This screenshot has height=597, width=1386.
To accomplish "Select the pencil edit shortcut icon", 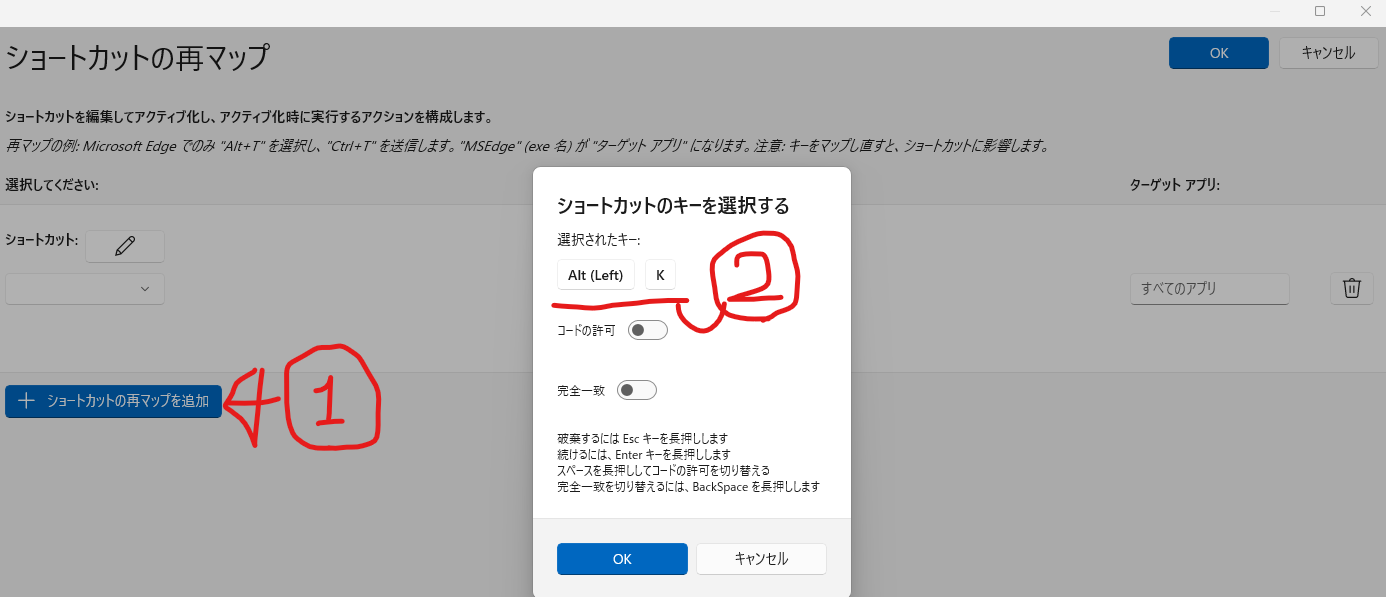I will point(124,246).
